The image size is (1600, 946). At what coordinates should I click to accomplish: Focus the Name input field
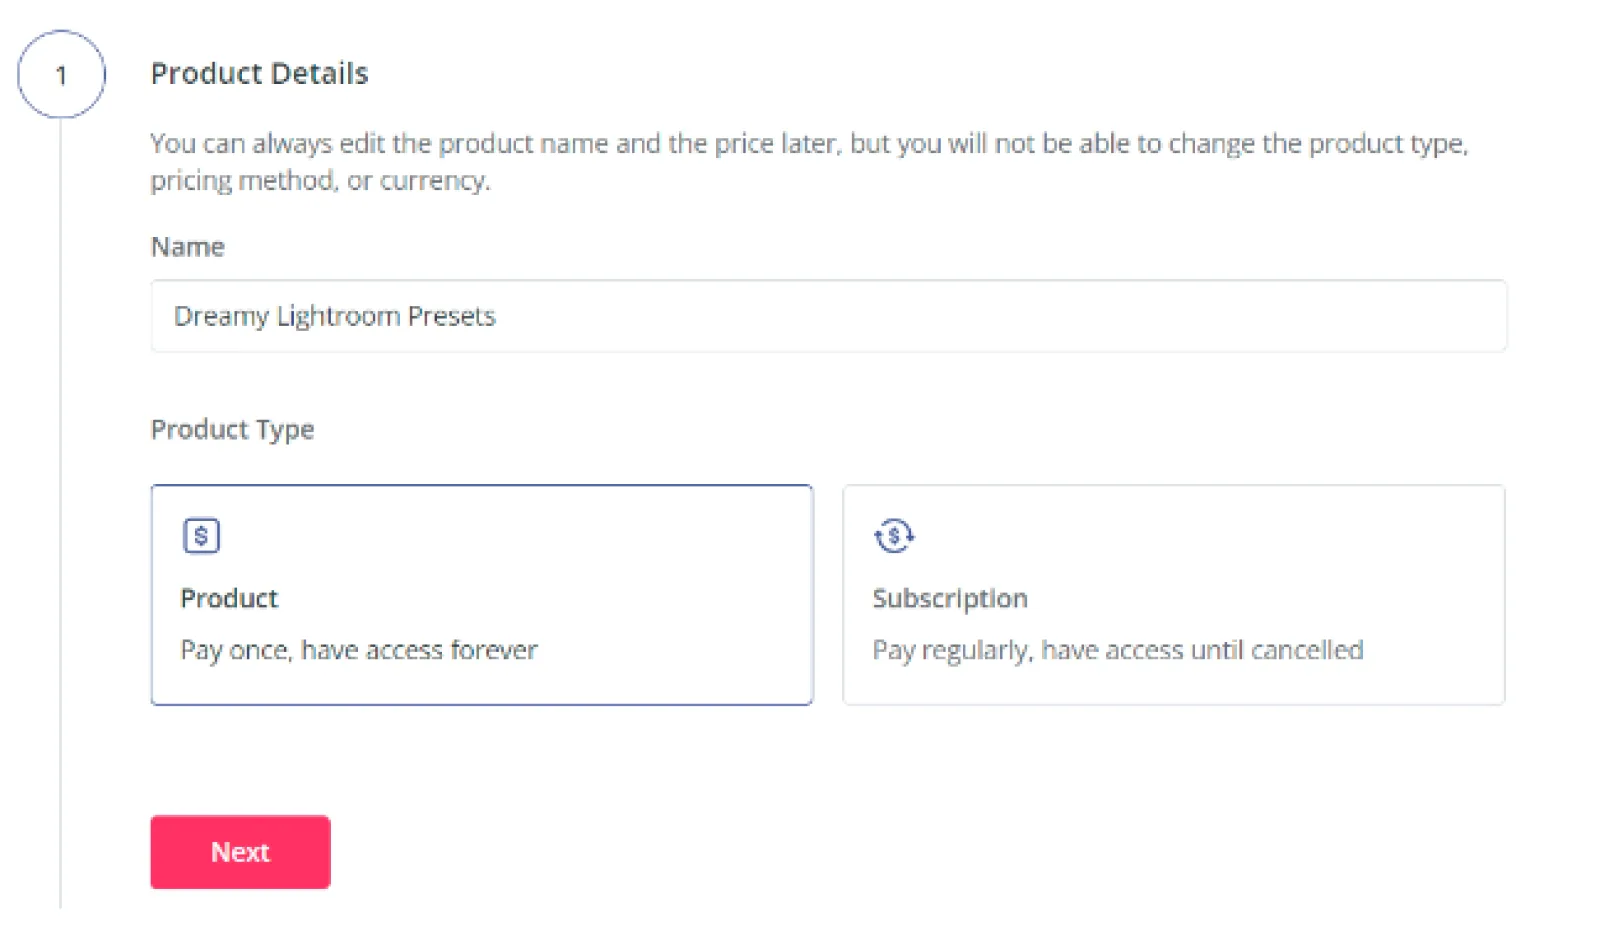(900, 316)
